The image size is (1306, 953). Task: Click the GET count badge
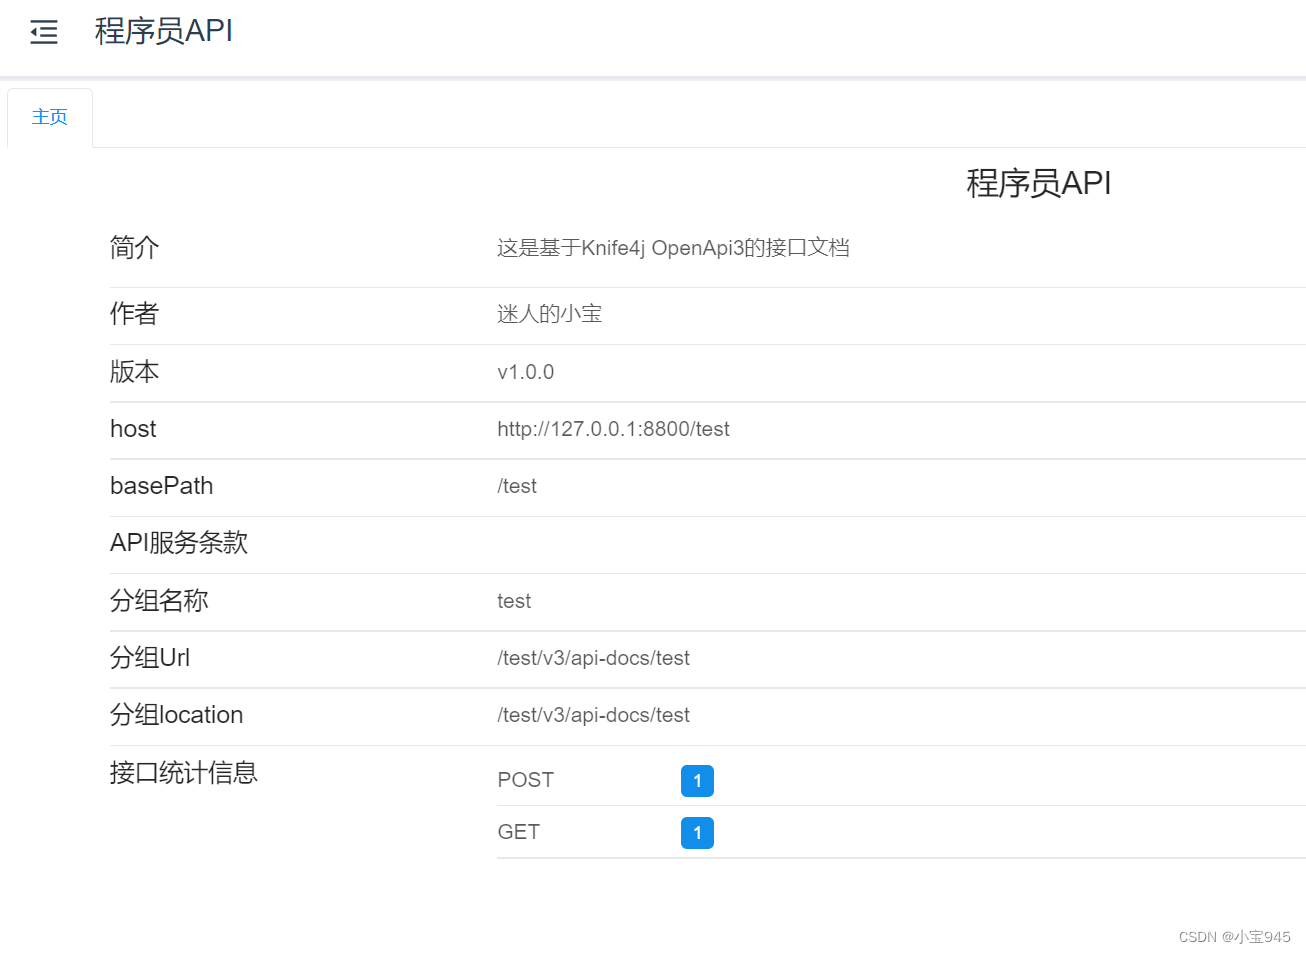697,833
